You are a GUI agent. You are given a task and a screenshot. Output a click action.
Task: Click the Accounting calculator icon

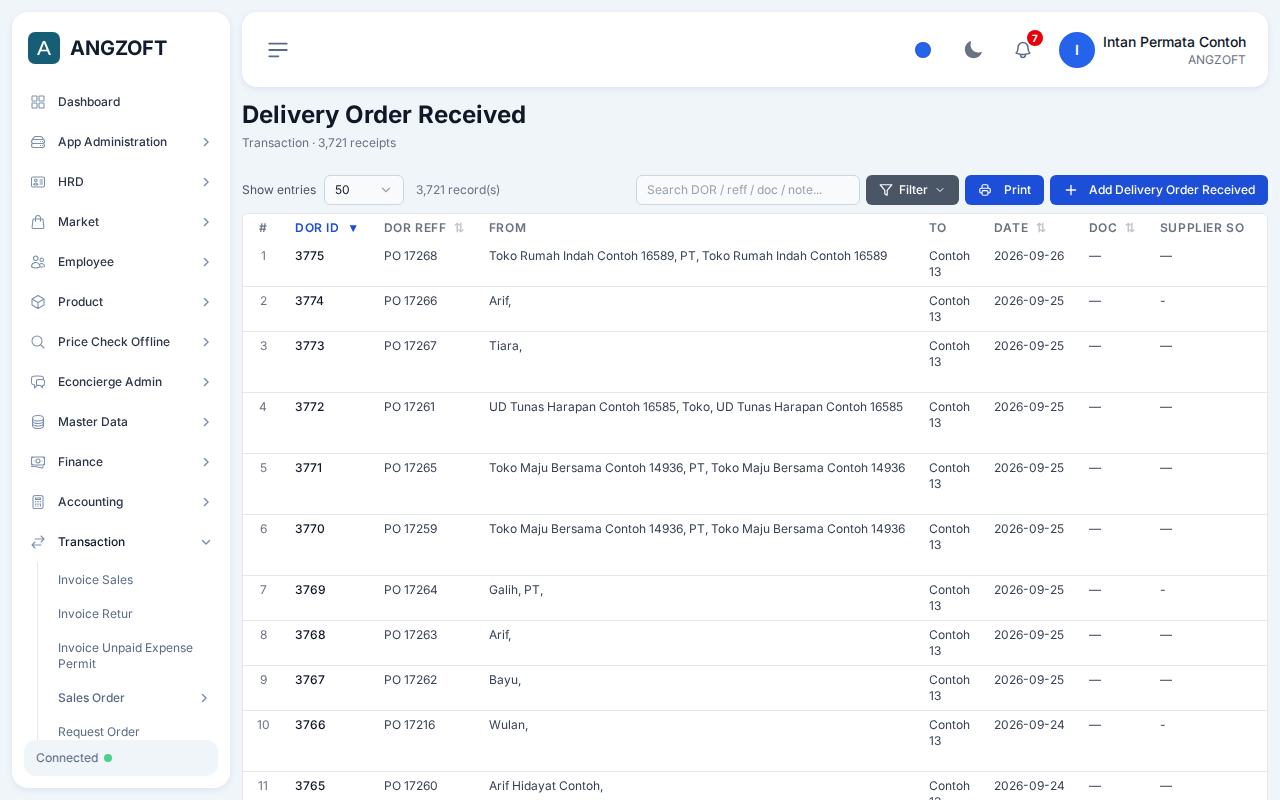38,502
